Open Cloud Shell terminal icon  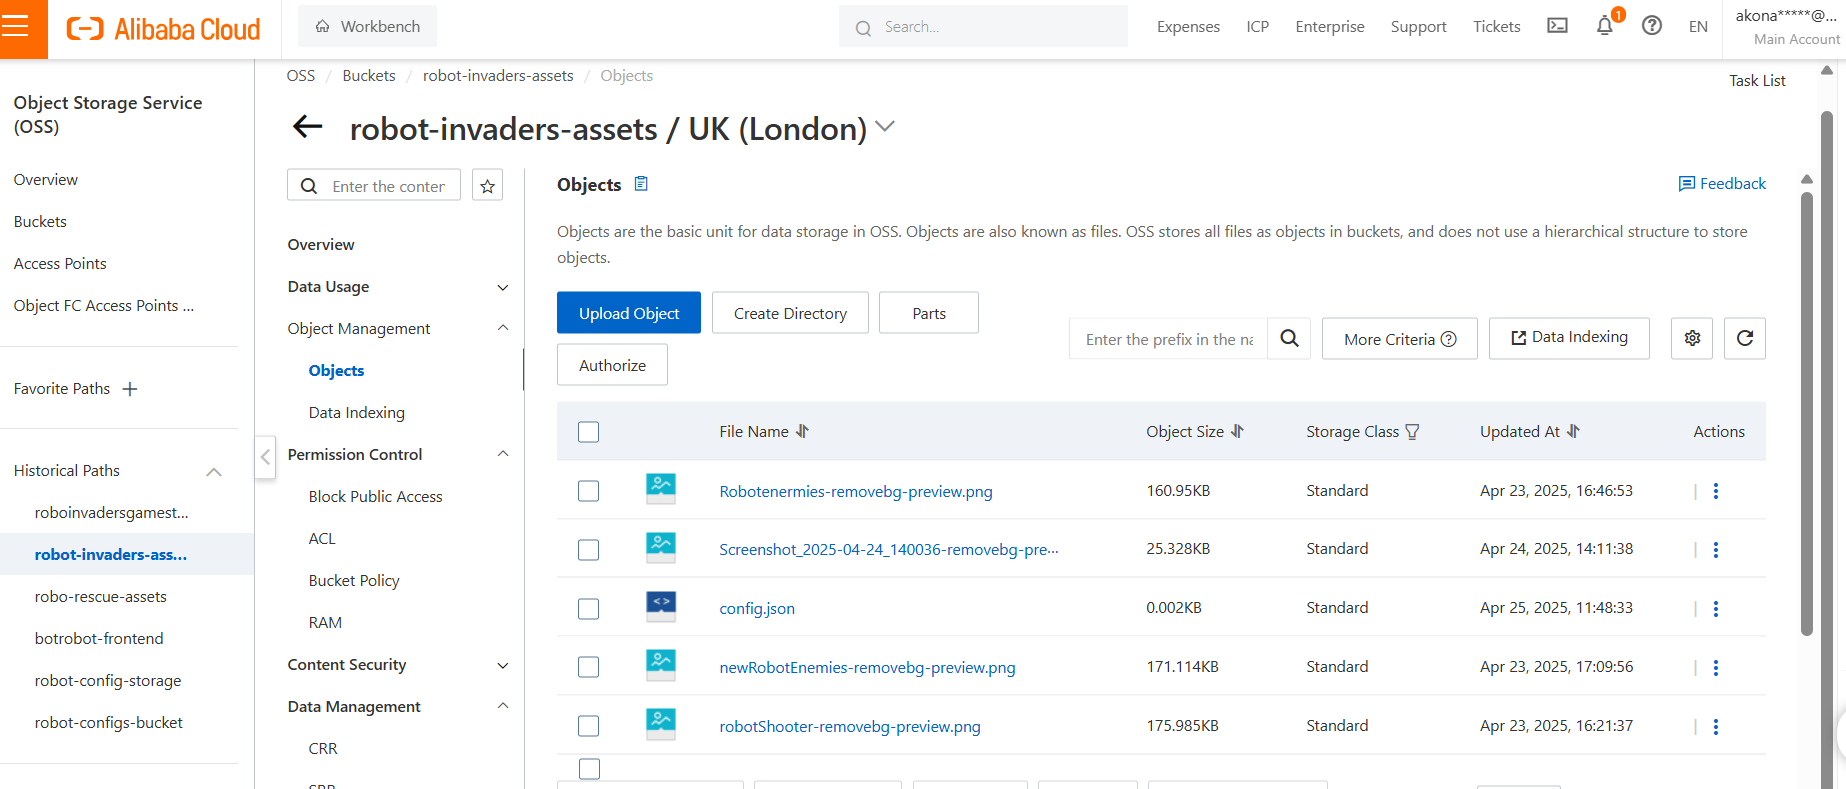[x=1557, y=26]
